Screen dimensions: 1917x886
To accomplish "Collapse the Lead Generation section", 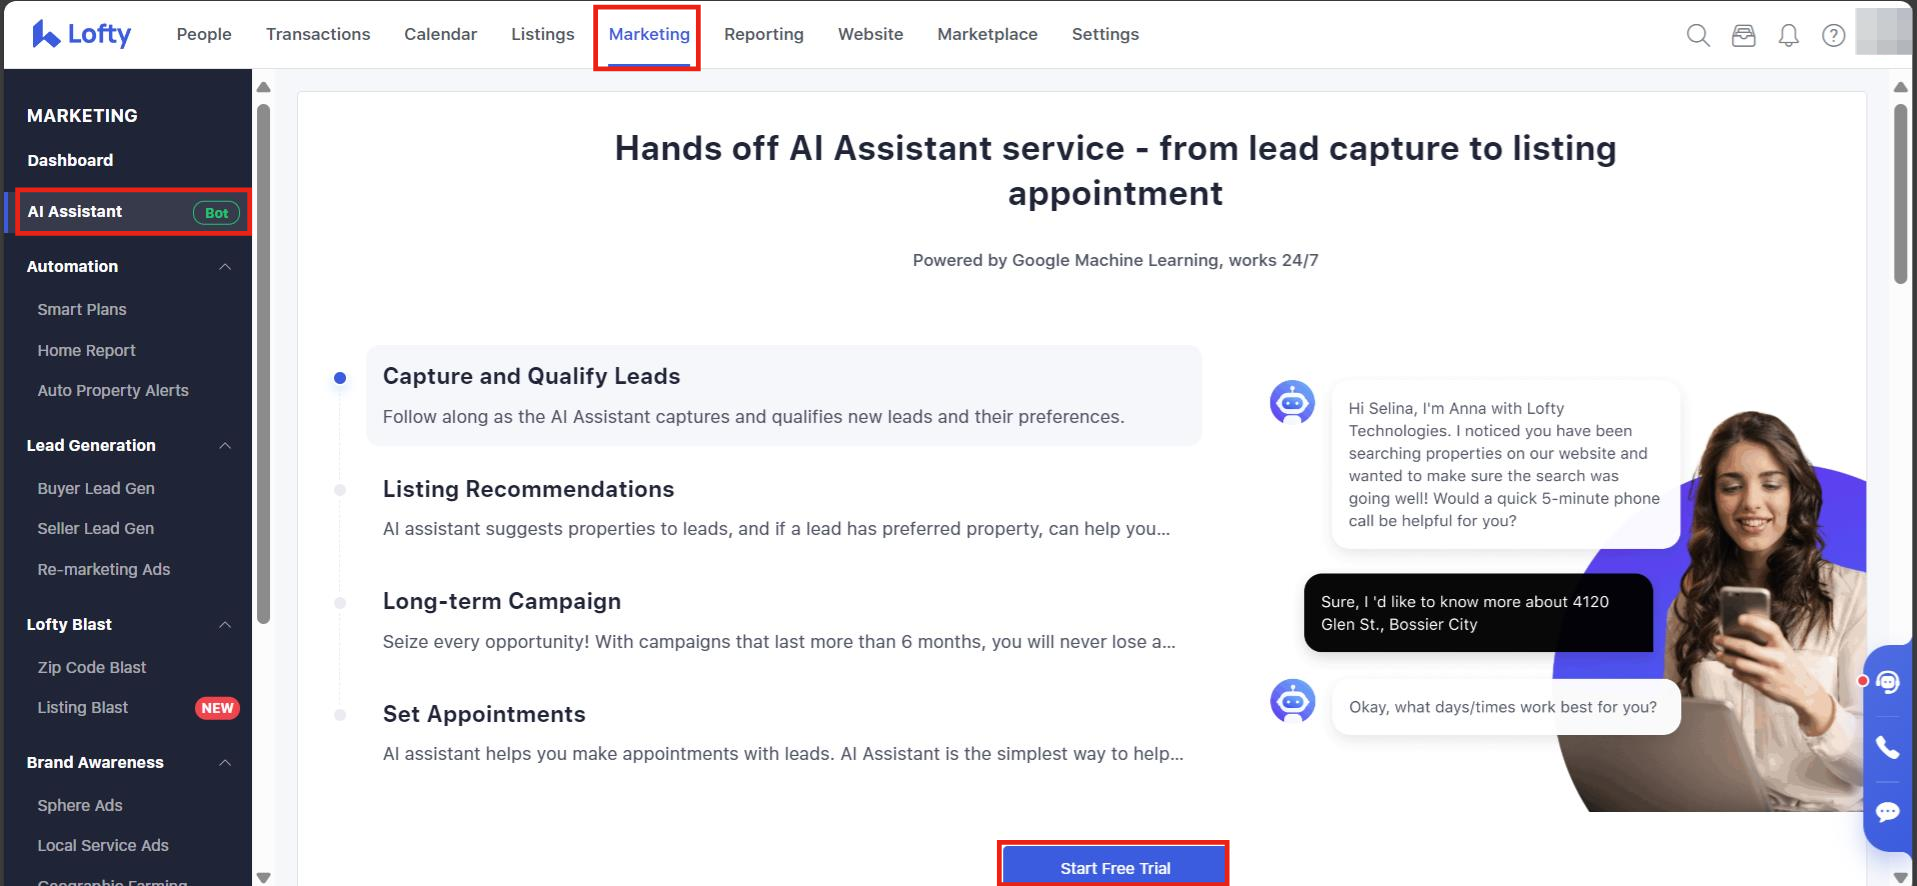I will (x=225, y=446).
